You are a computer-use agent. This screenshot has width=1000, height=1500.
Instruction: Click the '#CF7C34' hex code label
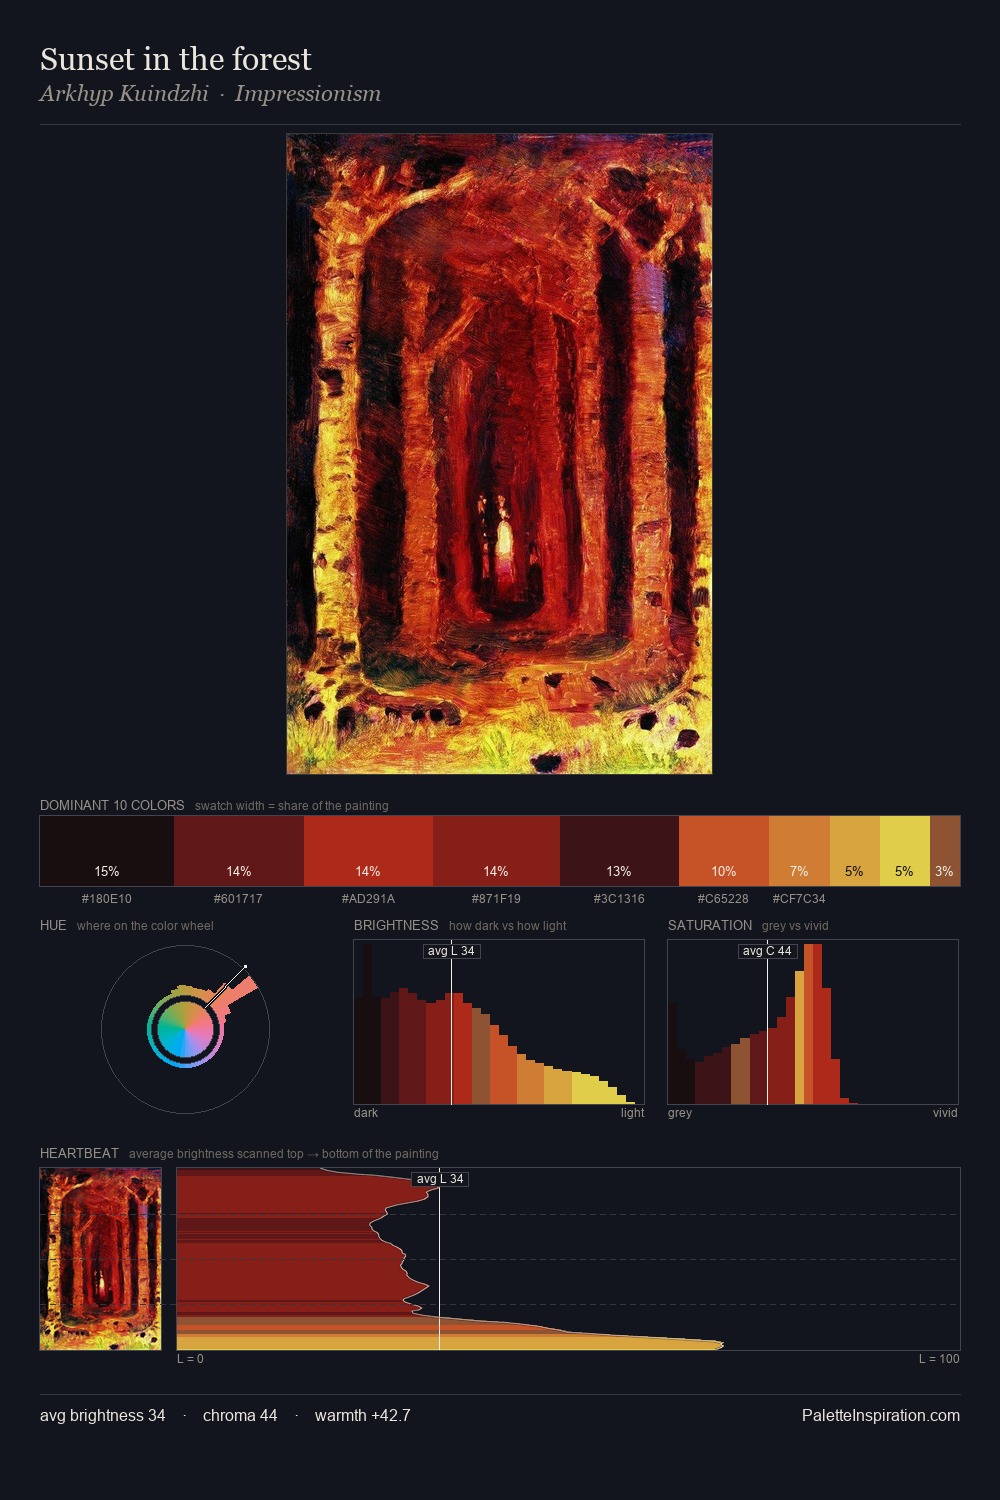point(799,898)
